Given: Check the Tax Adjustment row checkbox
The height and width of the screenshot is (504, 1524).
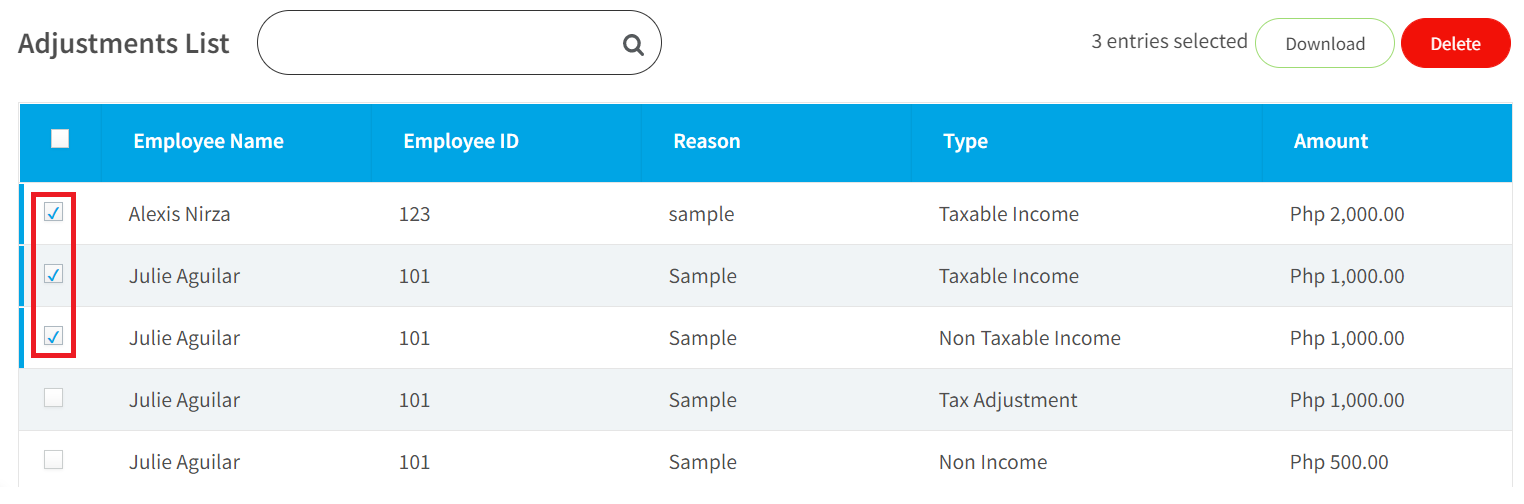Looking at the screenshot, I should click(54, 398).
